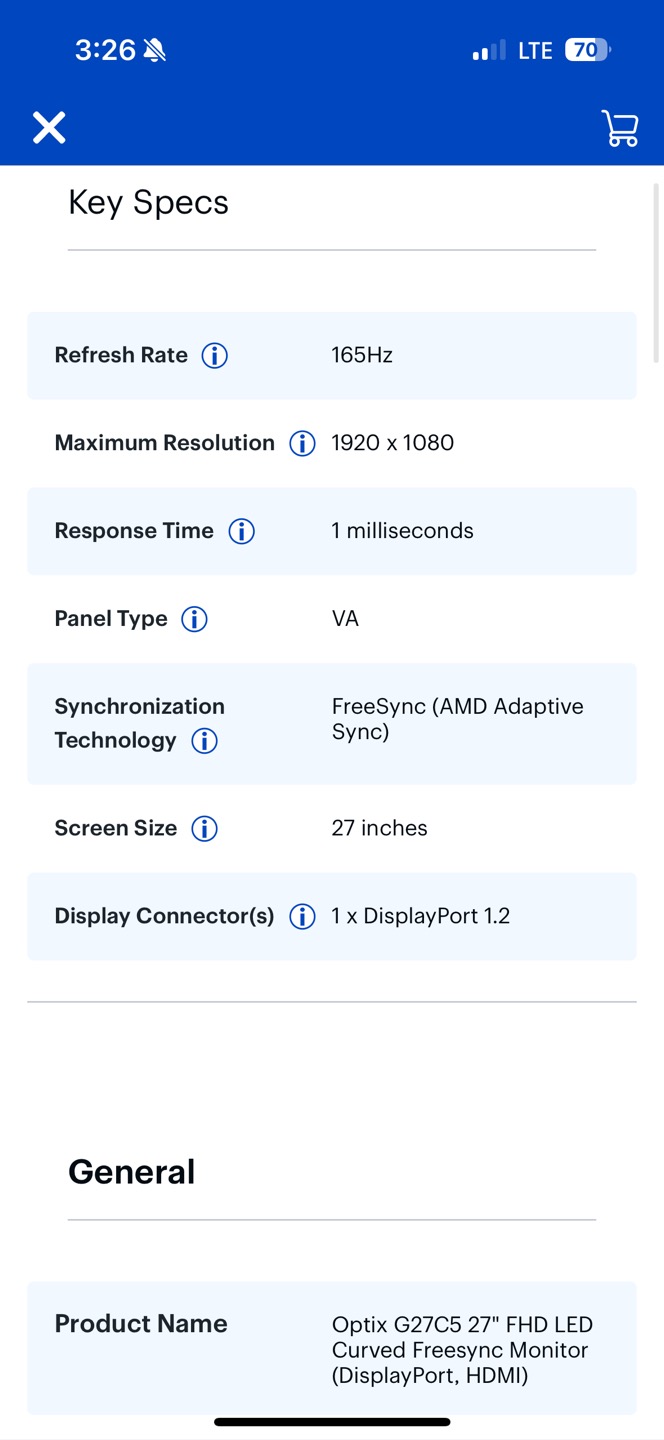Select the Refresh Rate 165Hz row
Image resolution: width=664 pixels, height=1440 pixels.
[x=332, y=355]
